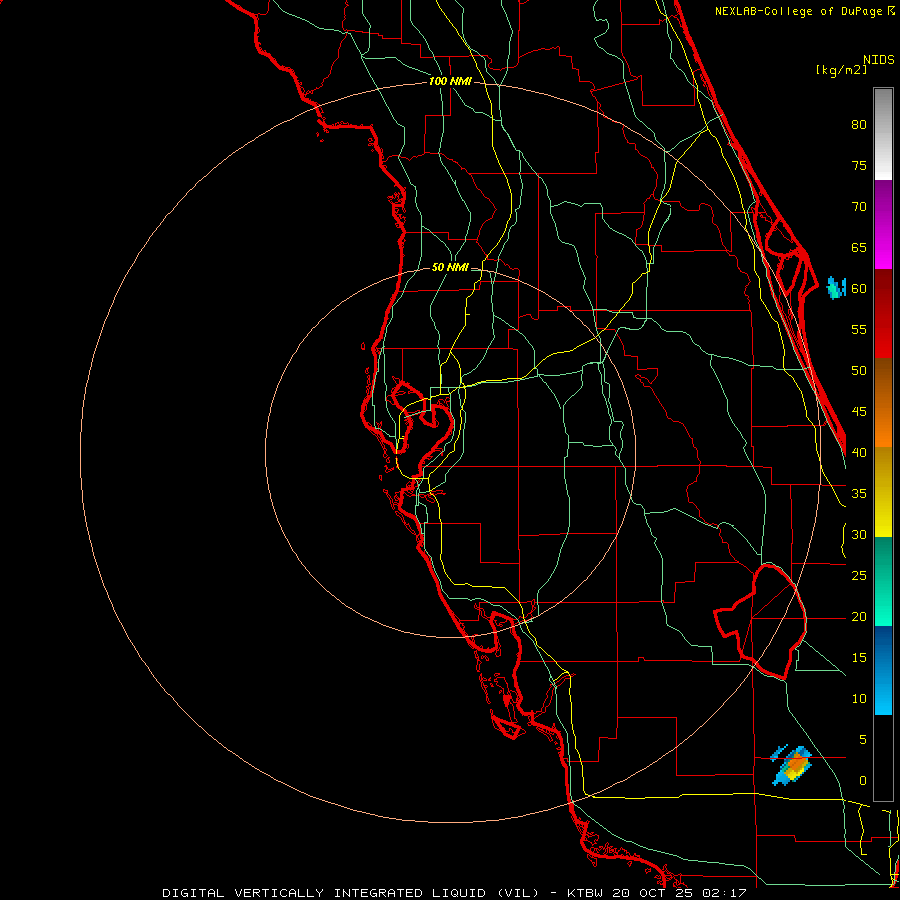Click the 80 value on the scale
The width and height of the screenshot is (900, 900).
point(859,125)
